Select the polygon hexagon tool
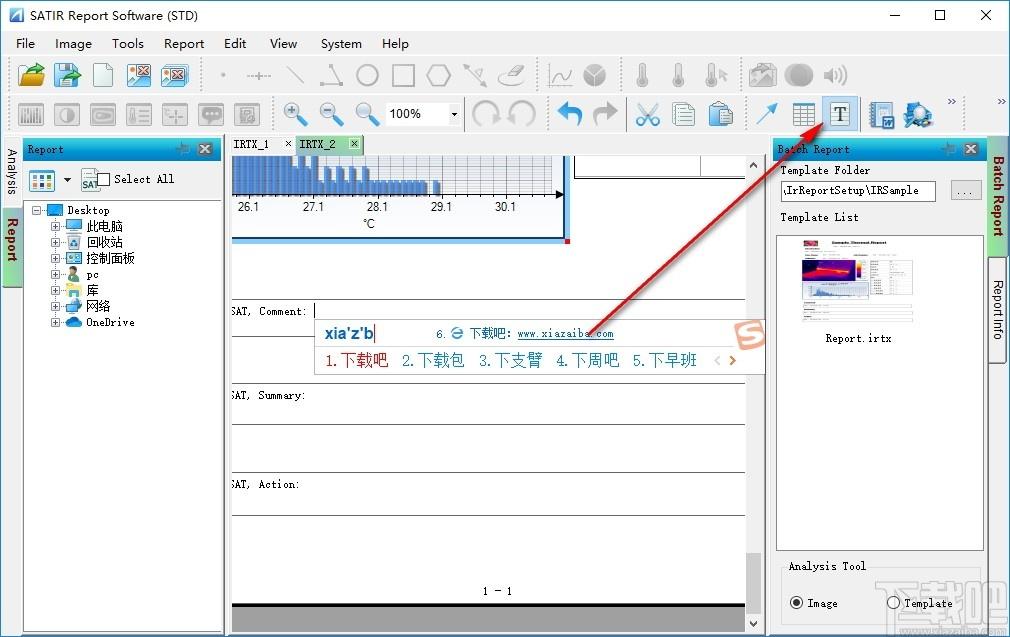Viewport: 1010px width, 637px height. coord(439,75)
